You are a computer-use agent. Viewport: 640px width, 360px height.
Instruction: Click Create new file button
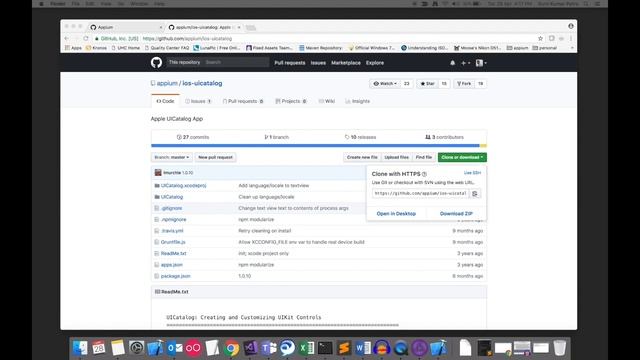coord(362,157)
